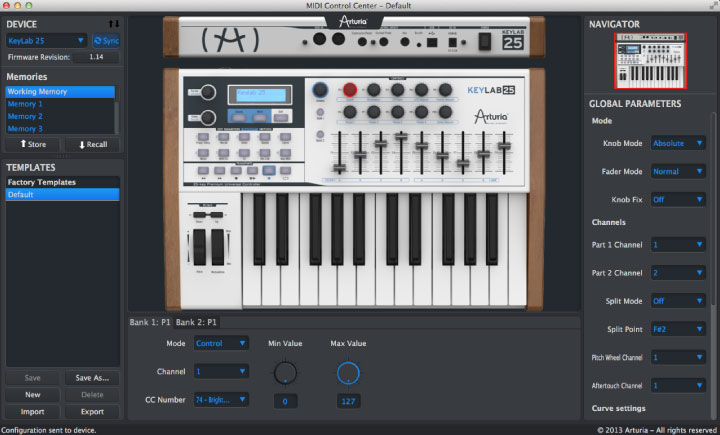Screen dimensions: 720x435
Task: Select Memory 1 in the Memories list
Action: pos(60,104)
